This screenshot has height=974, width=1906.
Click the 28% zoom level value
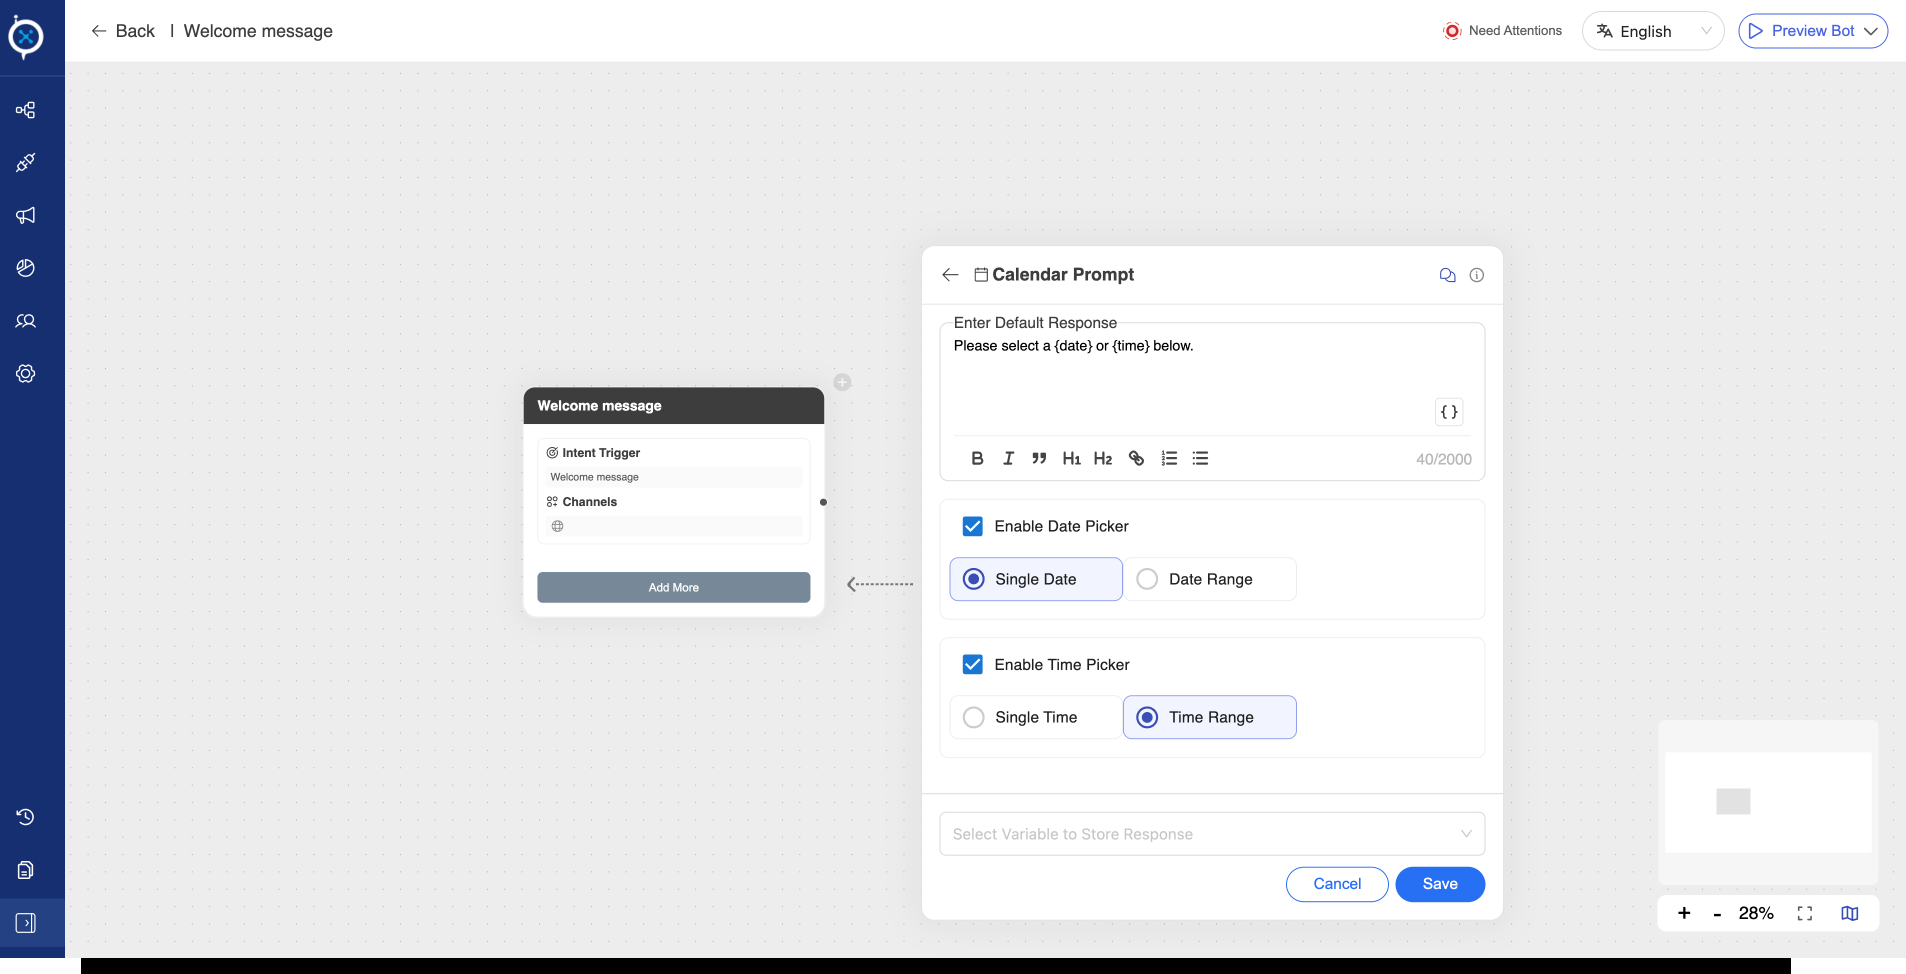pos(1756,913)
